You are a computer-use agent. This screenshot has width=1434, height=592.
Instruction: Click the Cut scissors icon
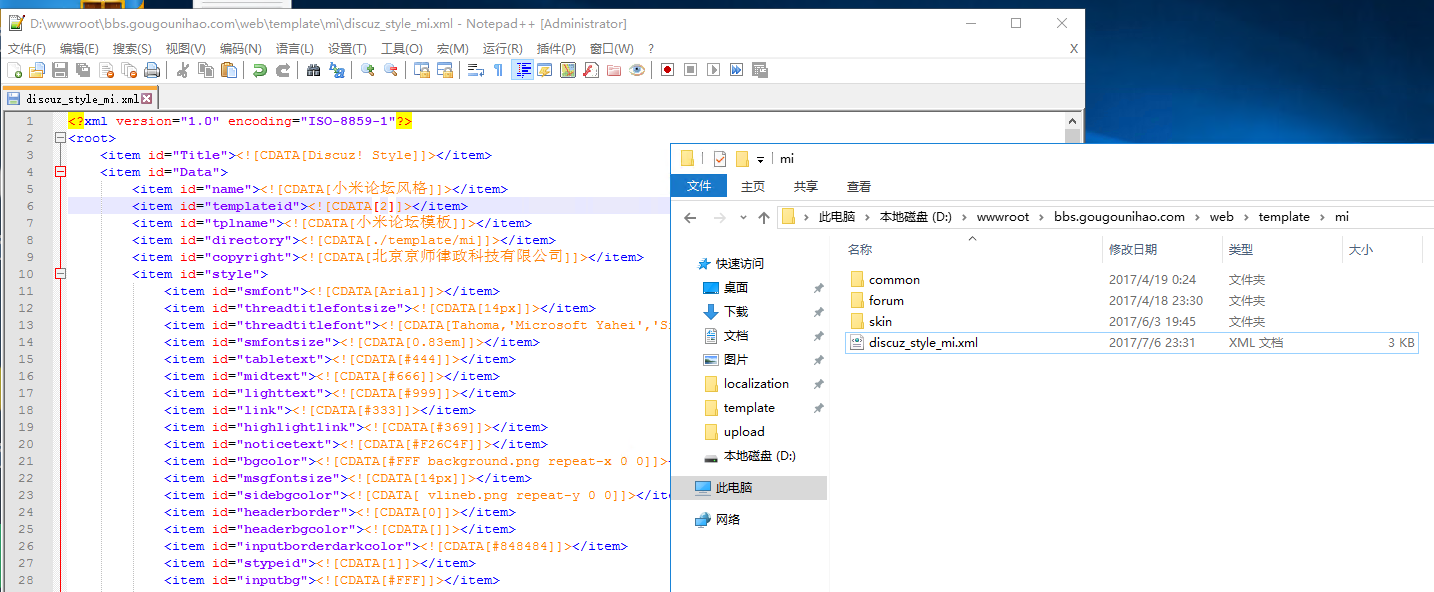pos(182,70)
